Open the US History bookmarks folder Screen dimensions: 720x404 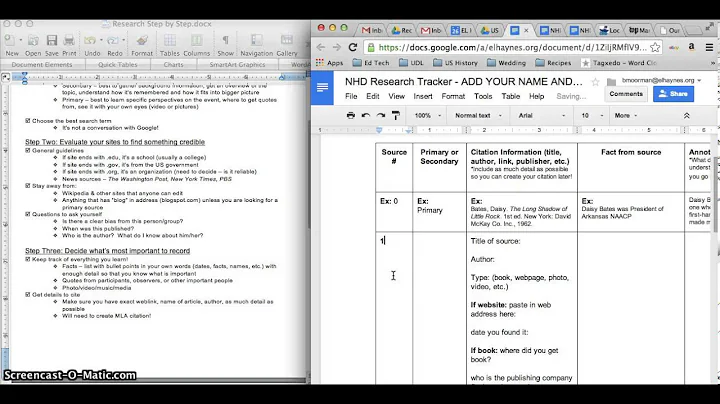[456, 63]
